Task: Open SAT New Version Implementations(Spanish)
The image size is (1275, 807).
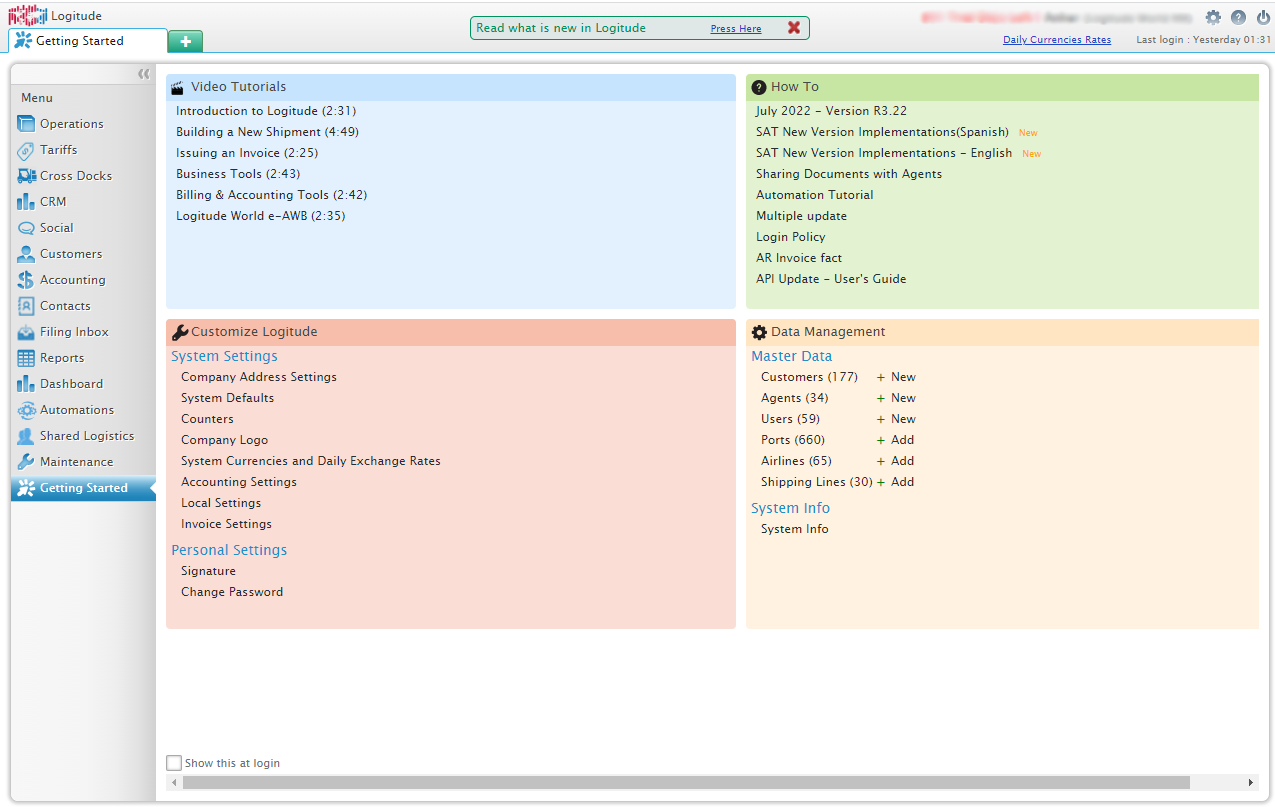Action: click(x=882, y=132)
